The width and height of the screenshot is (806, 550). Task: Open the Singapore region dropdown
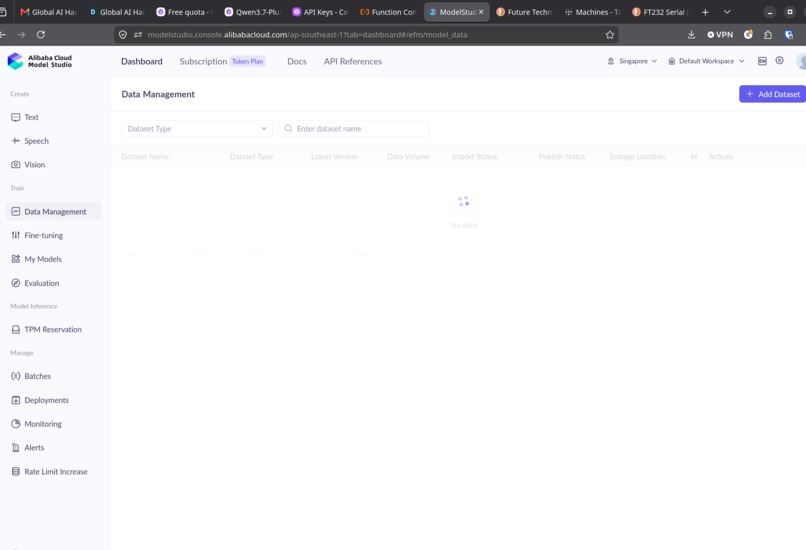tap(633, 61)
